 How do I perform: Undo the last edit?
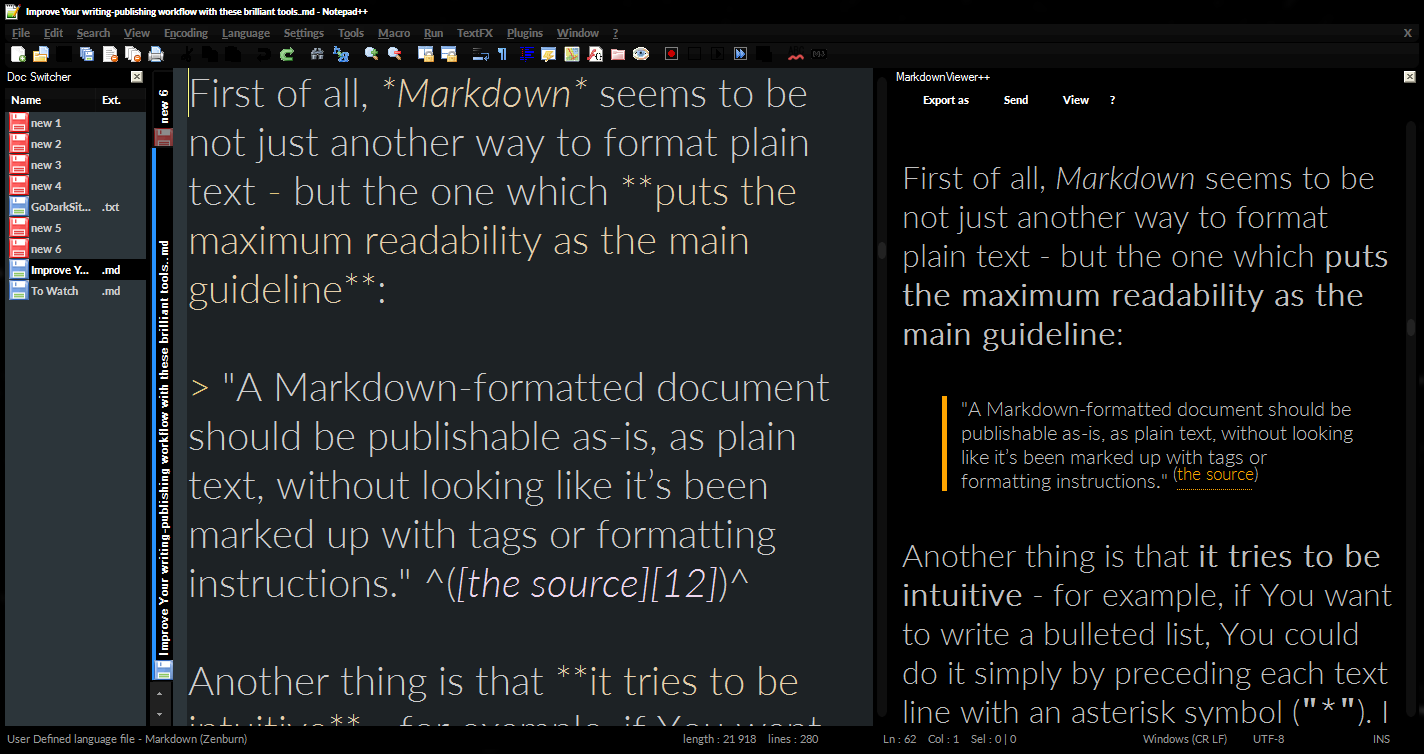[x=262, y=53]
